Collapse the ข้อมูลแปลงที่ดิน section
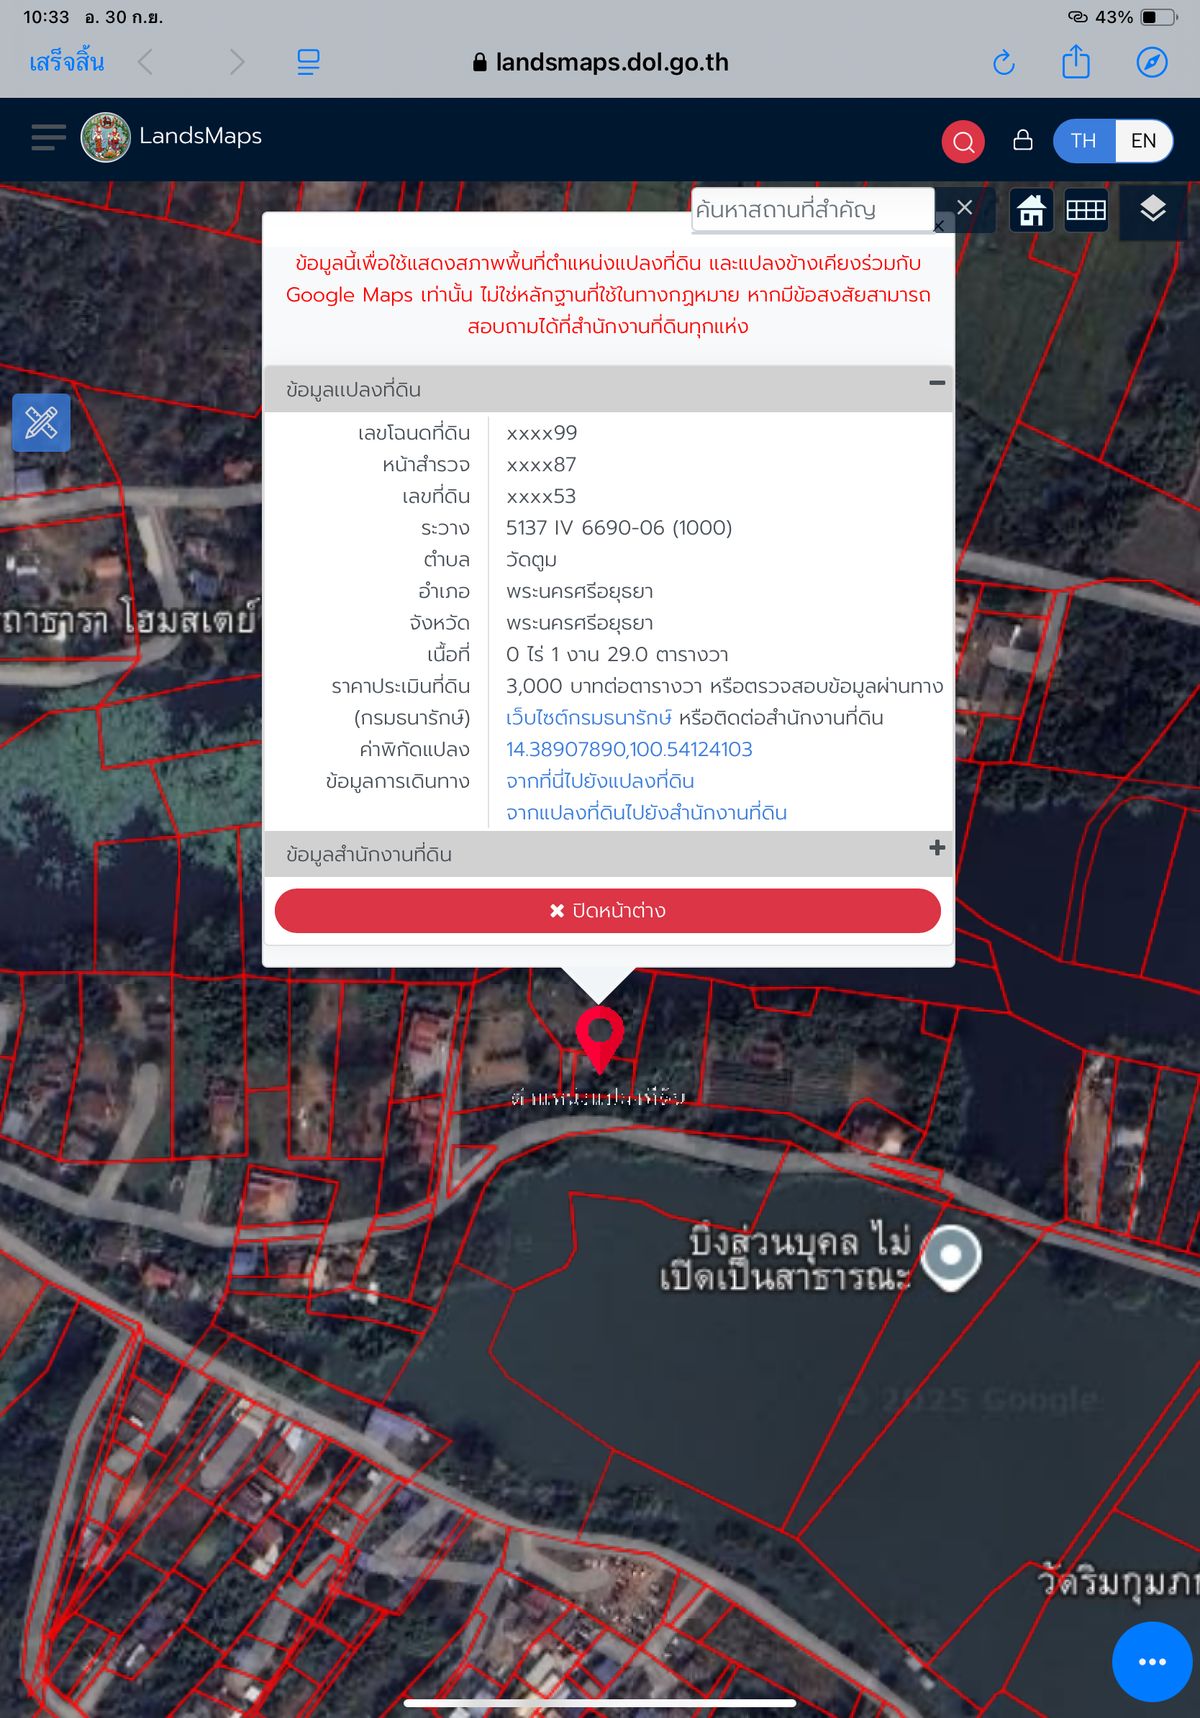The height and width of the screenshot is (1718, 1200). pos(936,383)
